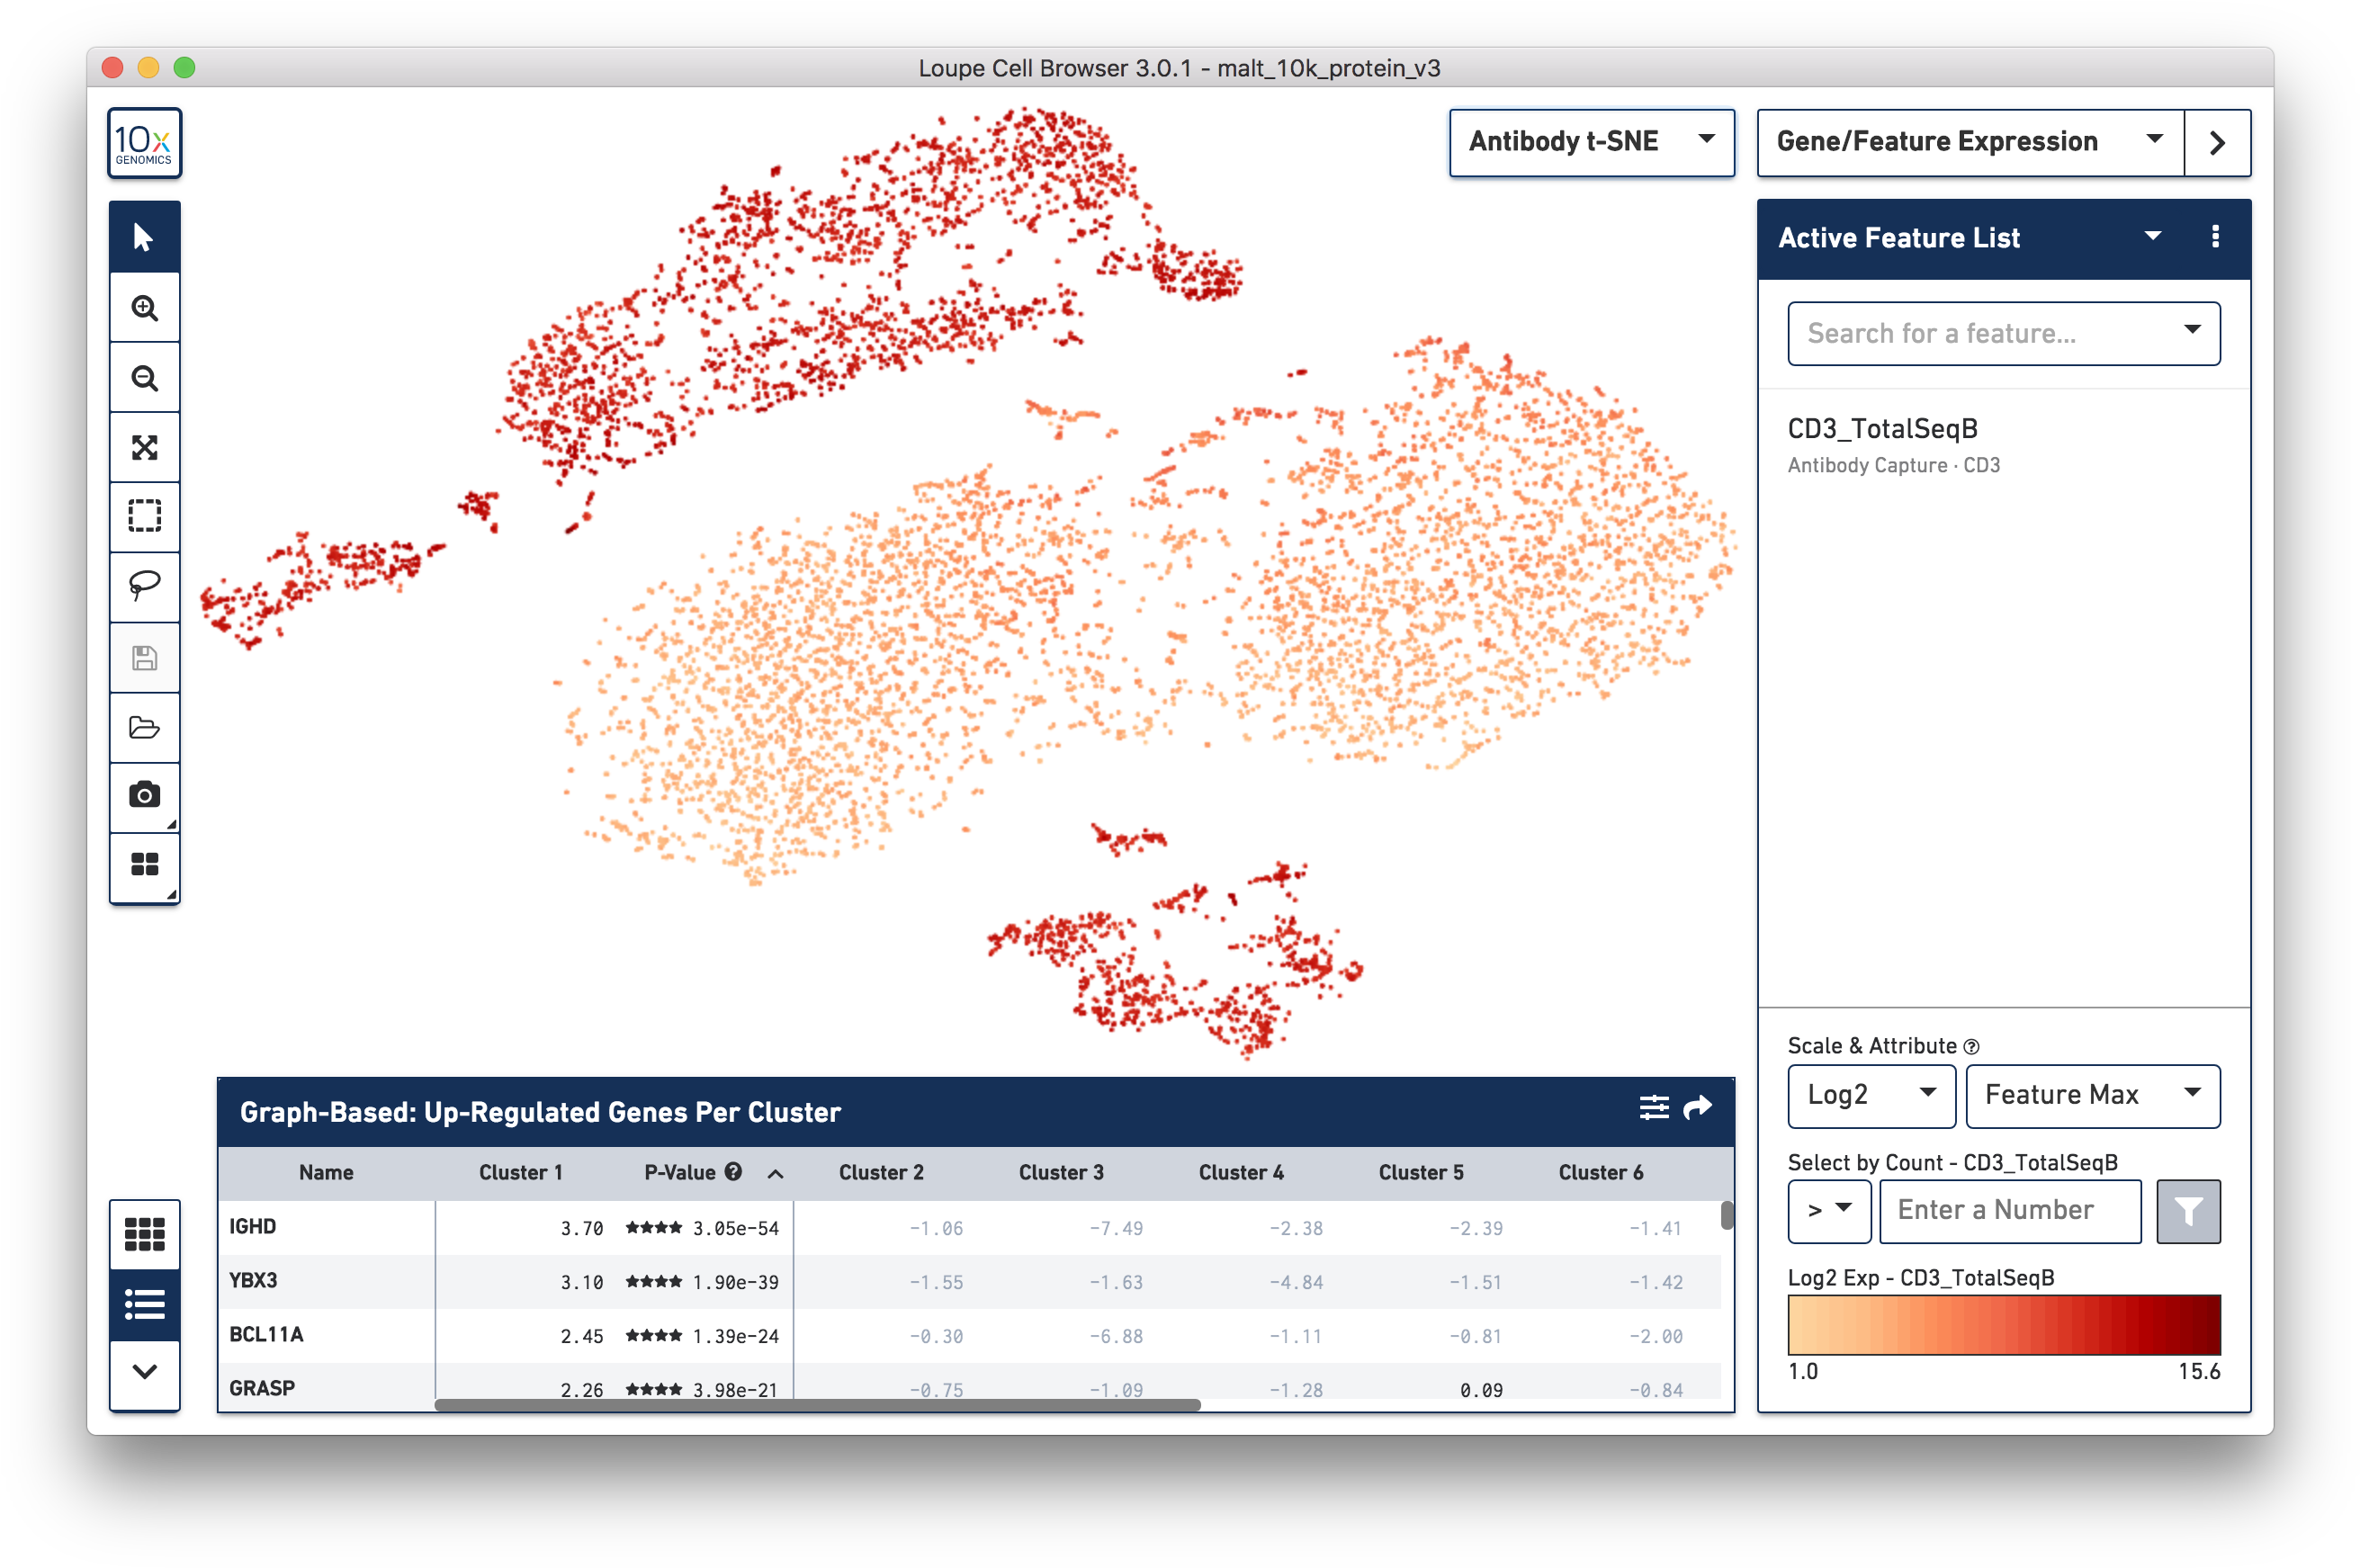Click the save floppy disk icon
This screenshot has width=2360, height=1568.
click(144, 657)
